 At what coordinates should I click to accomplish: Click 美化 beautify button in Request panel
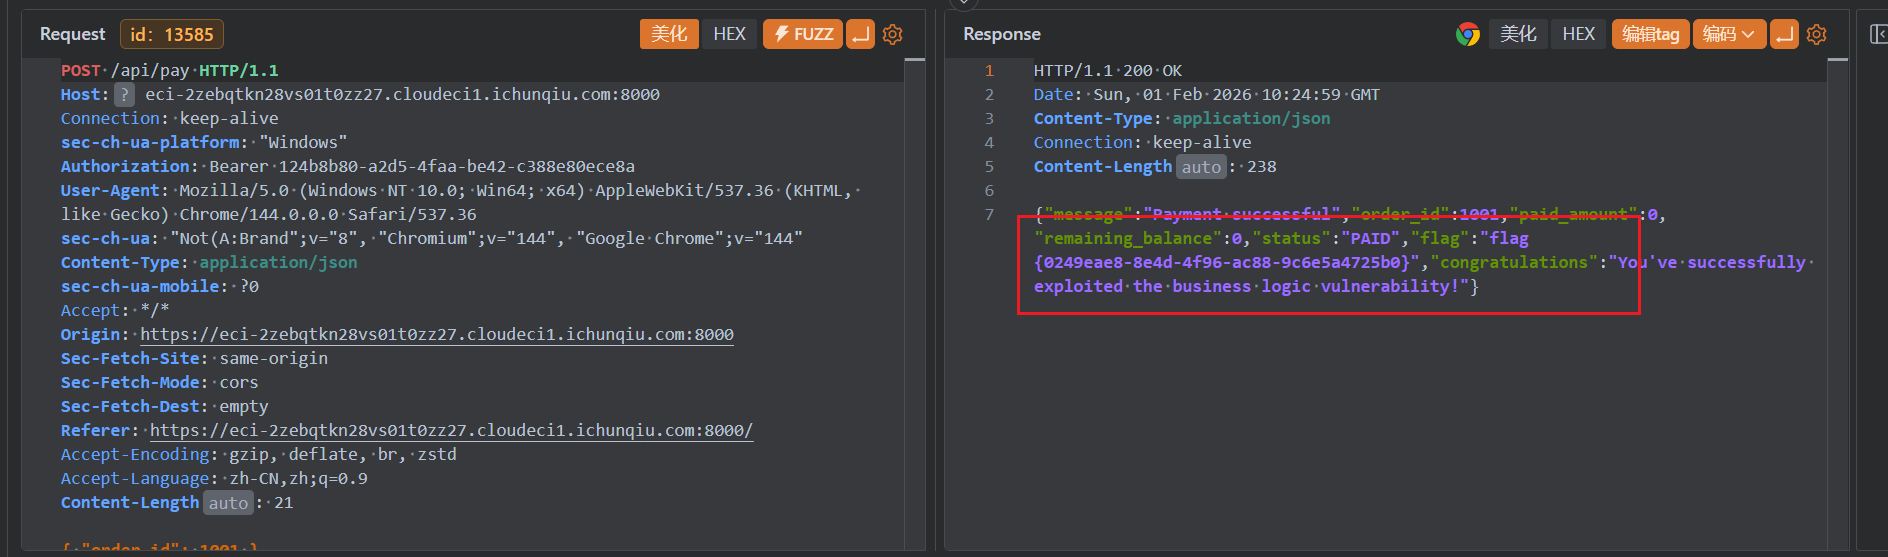click(669, 34)
